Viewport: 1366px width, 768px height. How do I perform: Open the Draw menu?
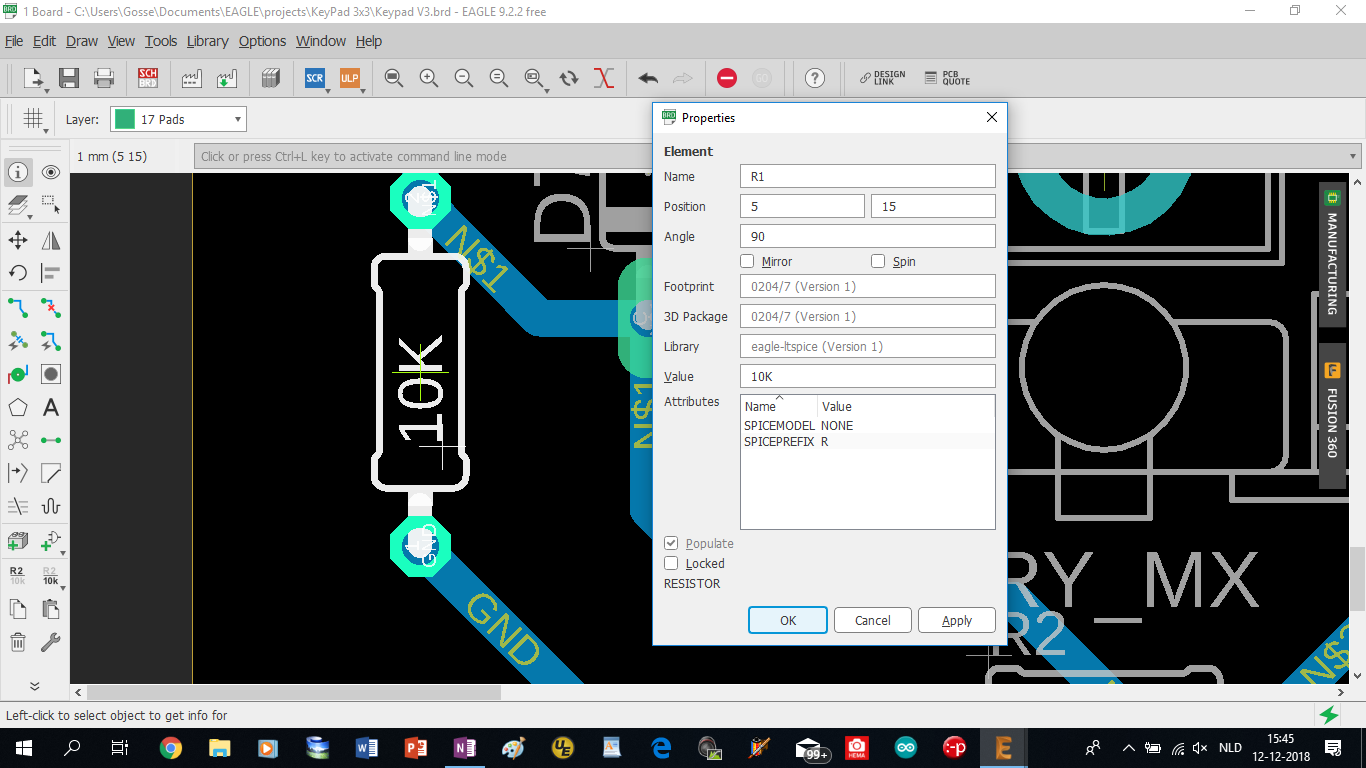pyautogui.click(x=82, y=41)
